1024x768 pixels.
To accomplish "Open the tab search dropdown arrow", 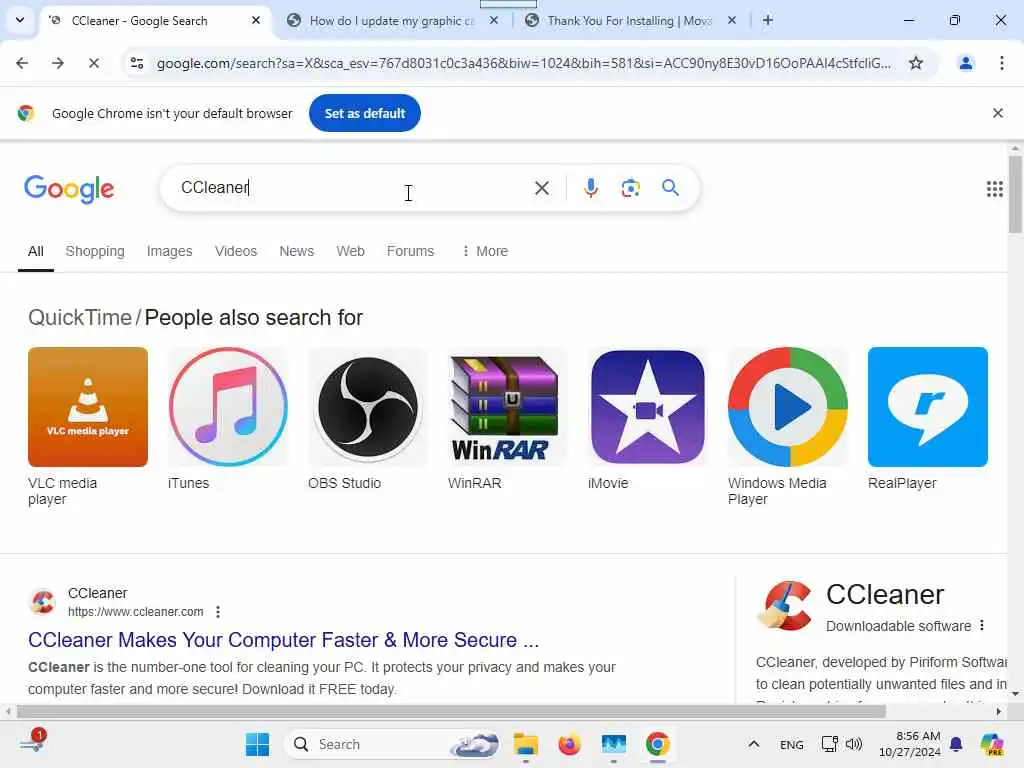I will click(x=20, y=20).
